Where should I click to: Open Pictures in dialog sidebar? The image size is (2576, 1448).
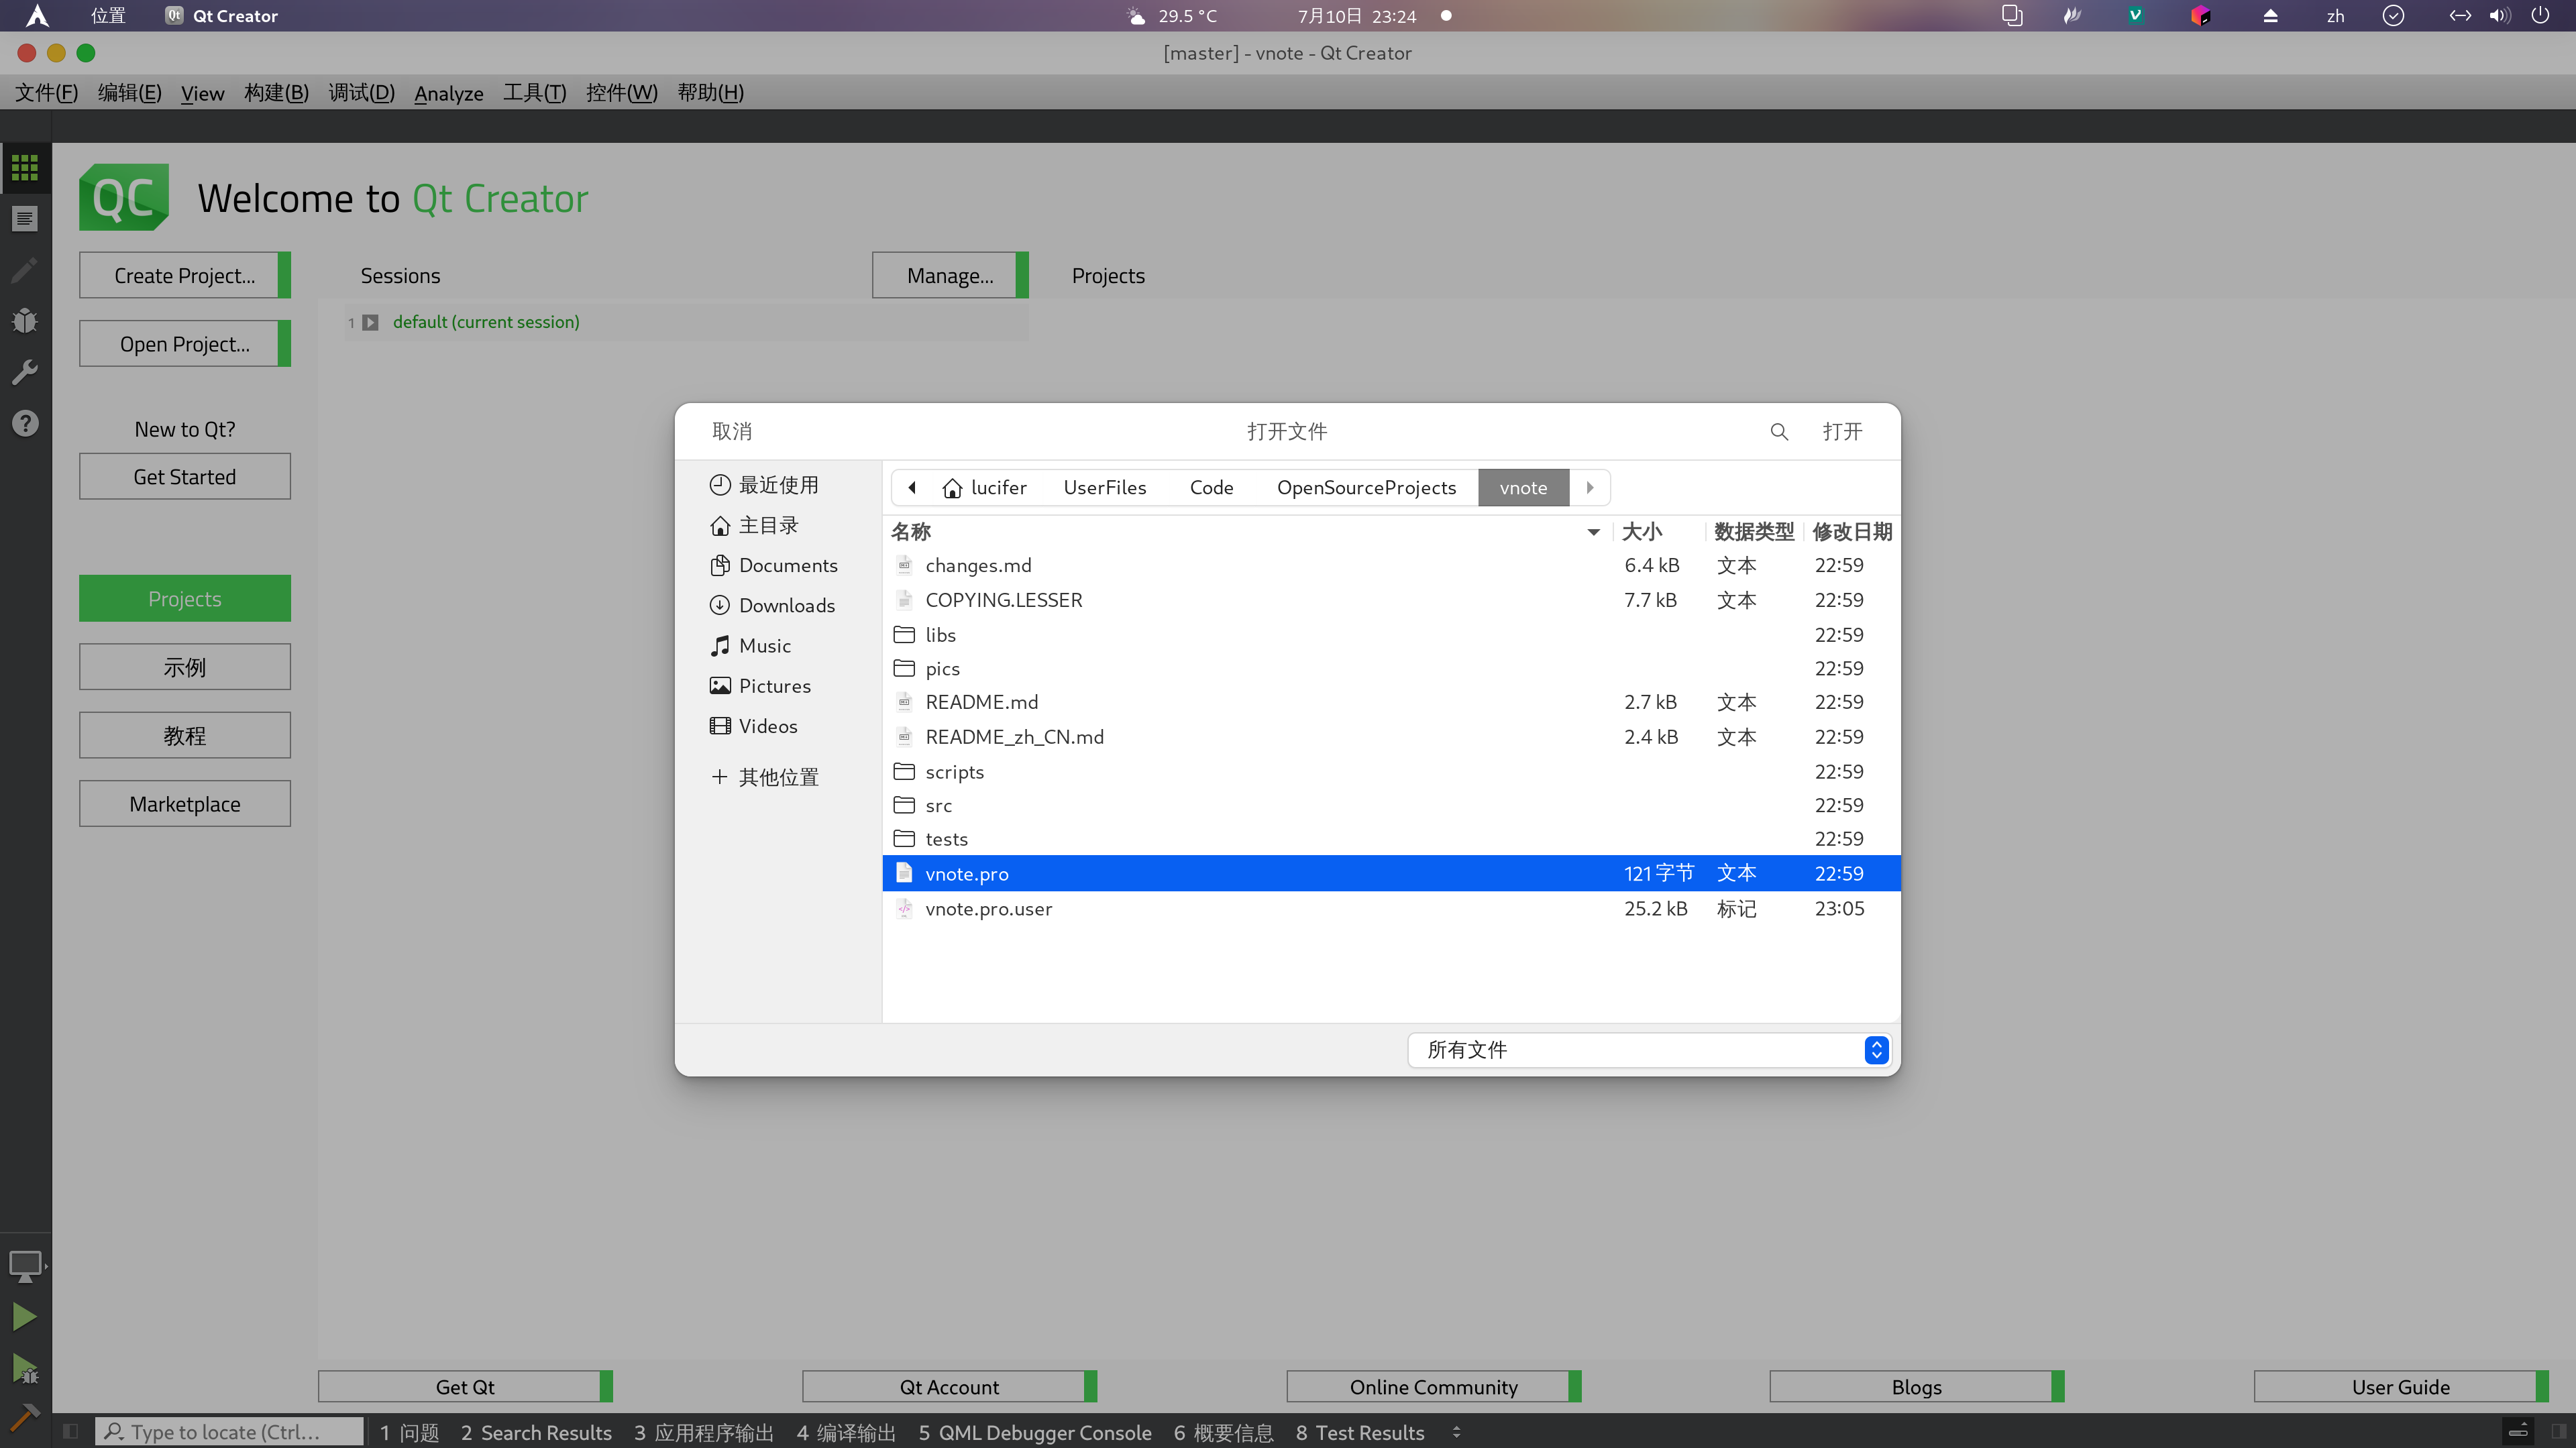click(760, 685)
